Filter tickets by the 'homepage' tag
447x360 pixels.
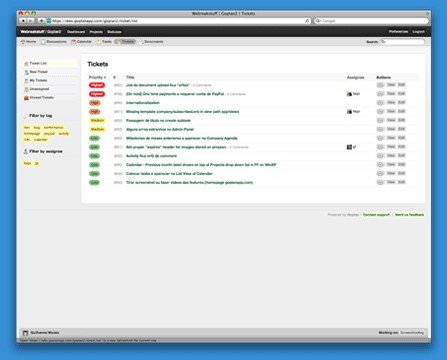coord(32,133)
